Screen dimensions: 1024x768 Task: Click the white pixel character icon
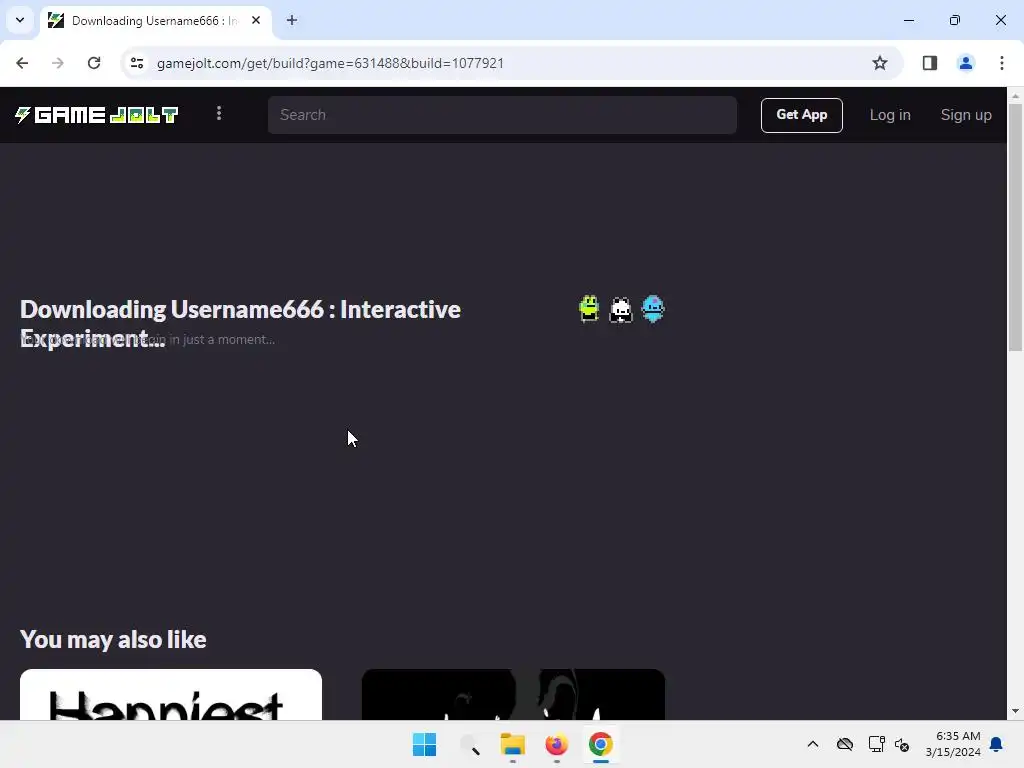[x=621, y=310]
